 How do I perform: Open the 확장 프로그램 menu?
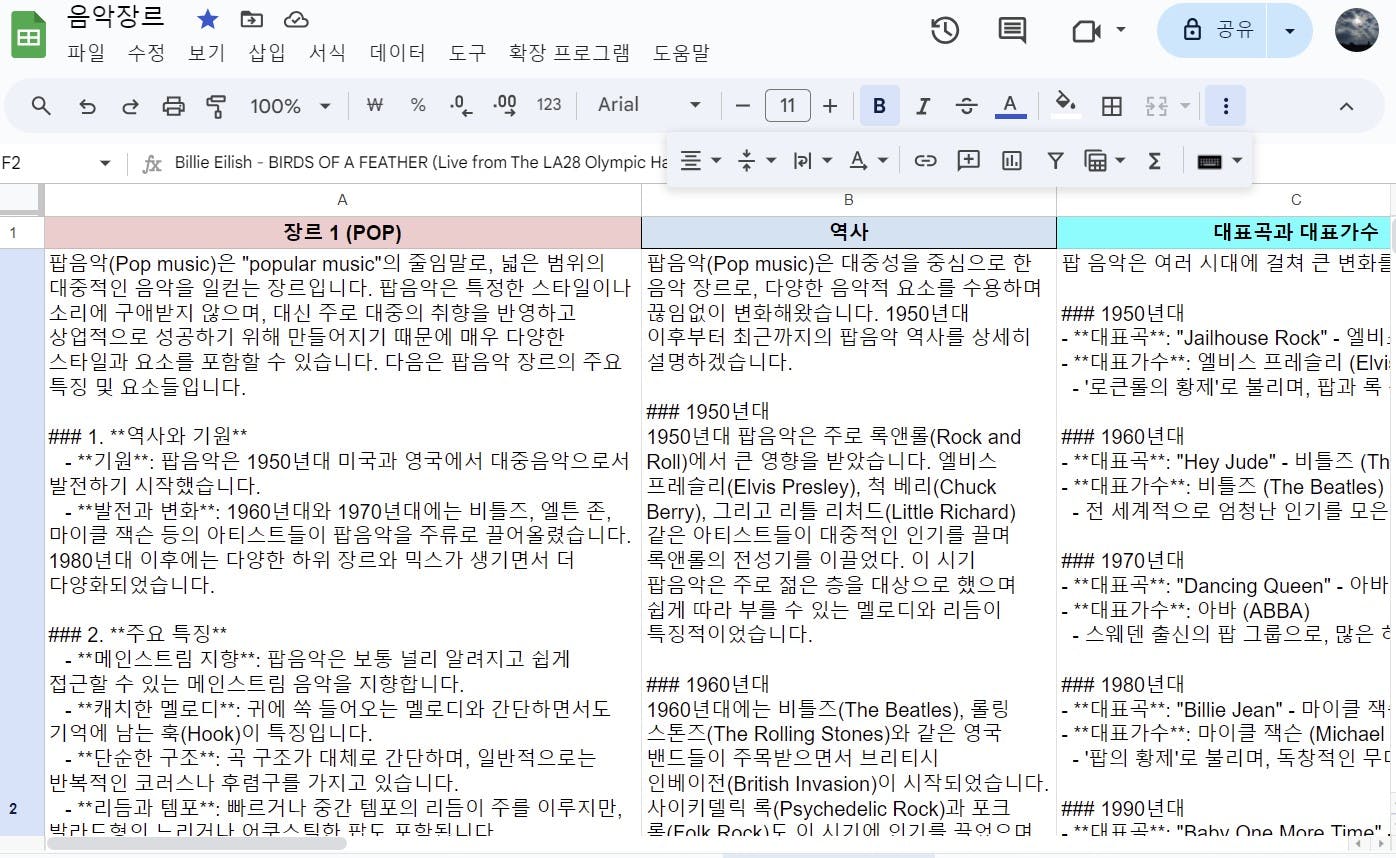pos(569,53)
